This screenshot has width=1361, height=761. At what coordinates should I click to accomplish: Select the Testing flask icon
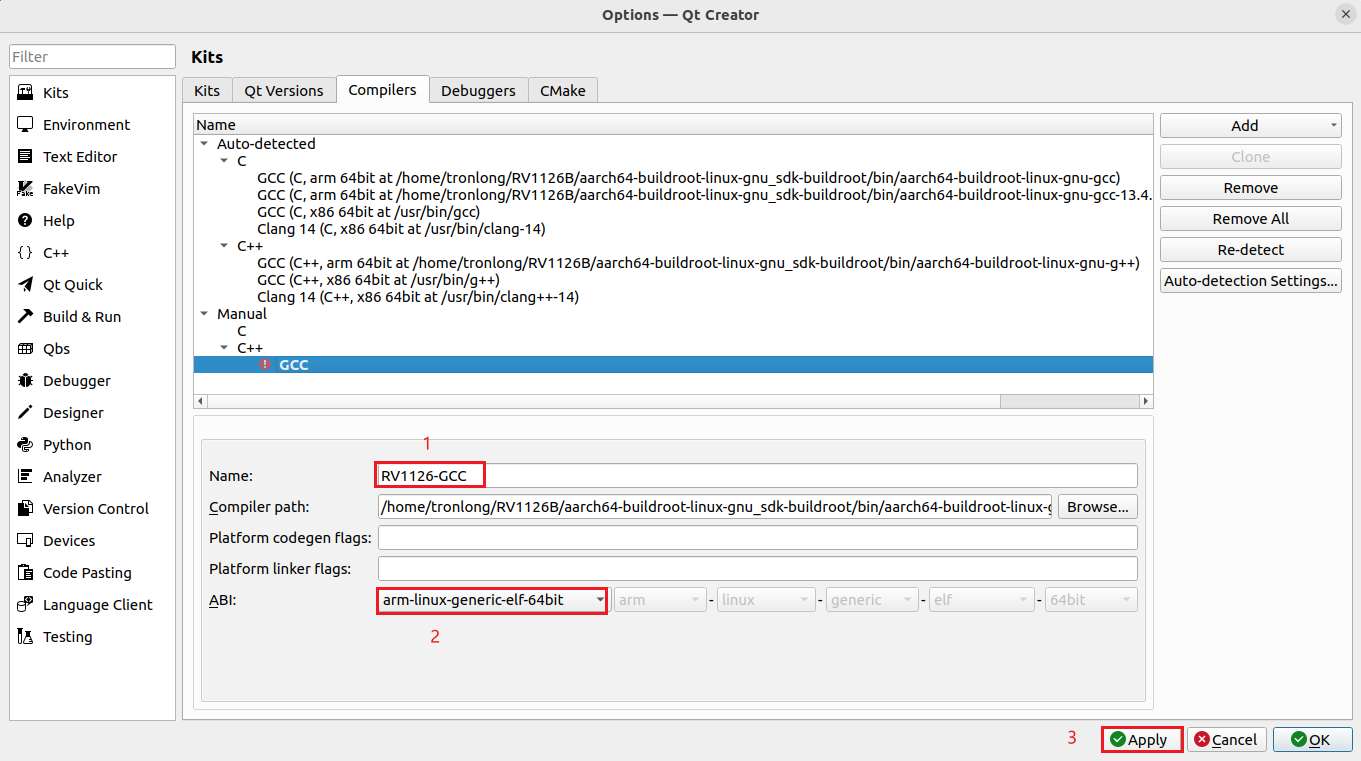pos(26,636)
